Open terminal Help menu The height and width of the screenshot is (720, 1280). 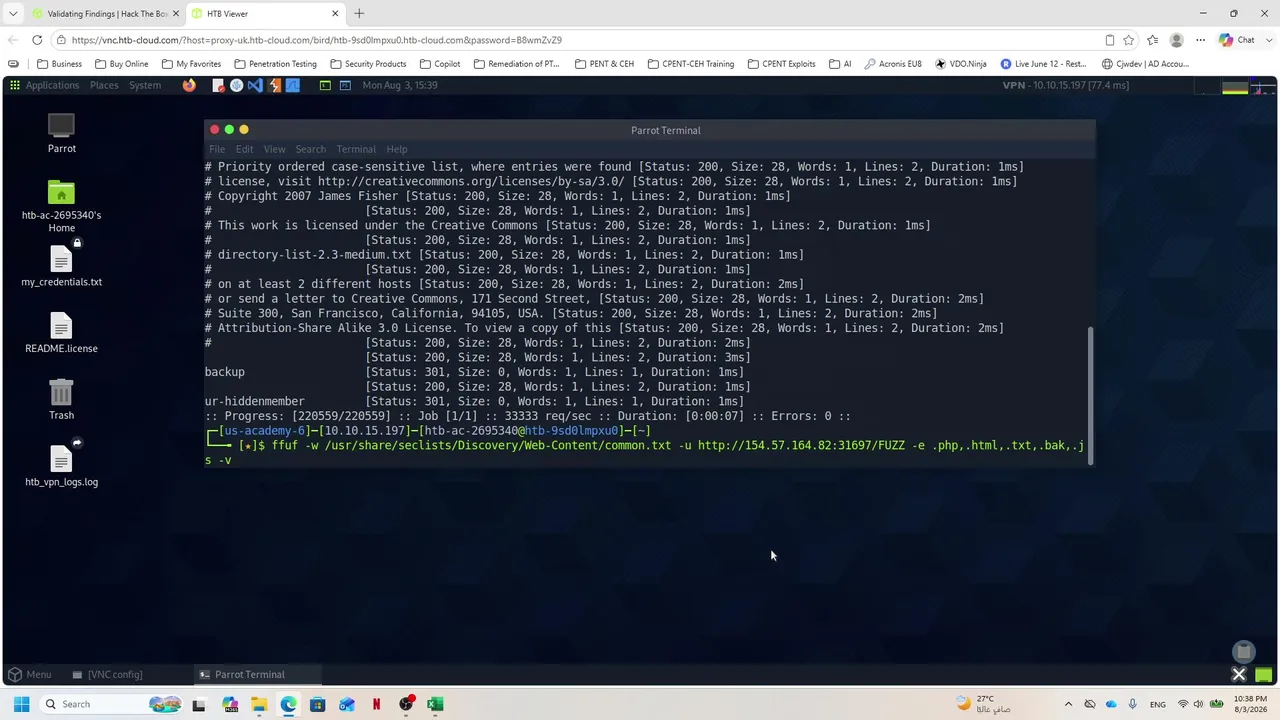coord(397,149)
